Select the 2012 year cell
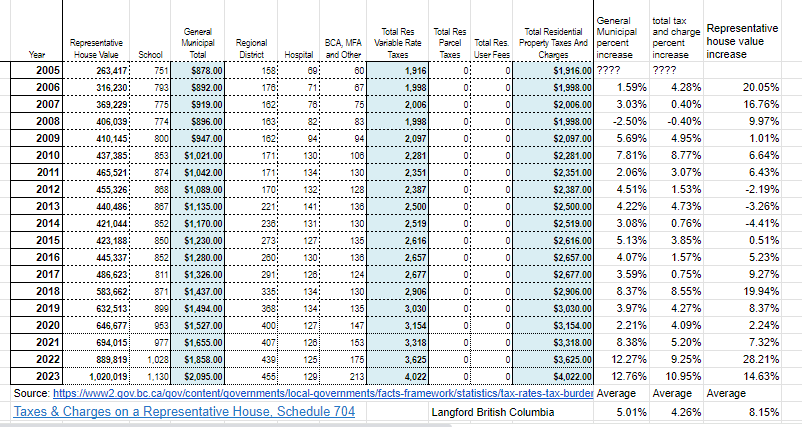Screen dimensions: 802x427 (x=36, y=189)
